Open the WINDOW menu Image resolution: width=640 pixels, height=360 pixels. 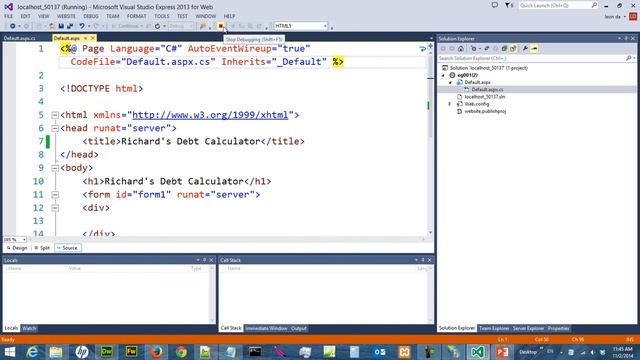(205, 16)
